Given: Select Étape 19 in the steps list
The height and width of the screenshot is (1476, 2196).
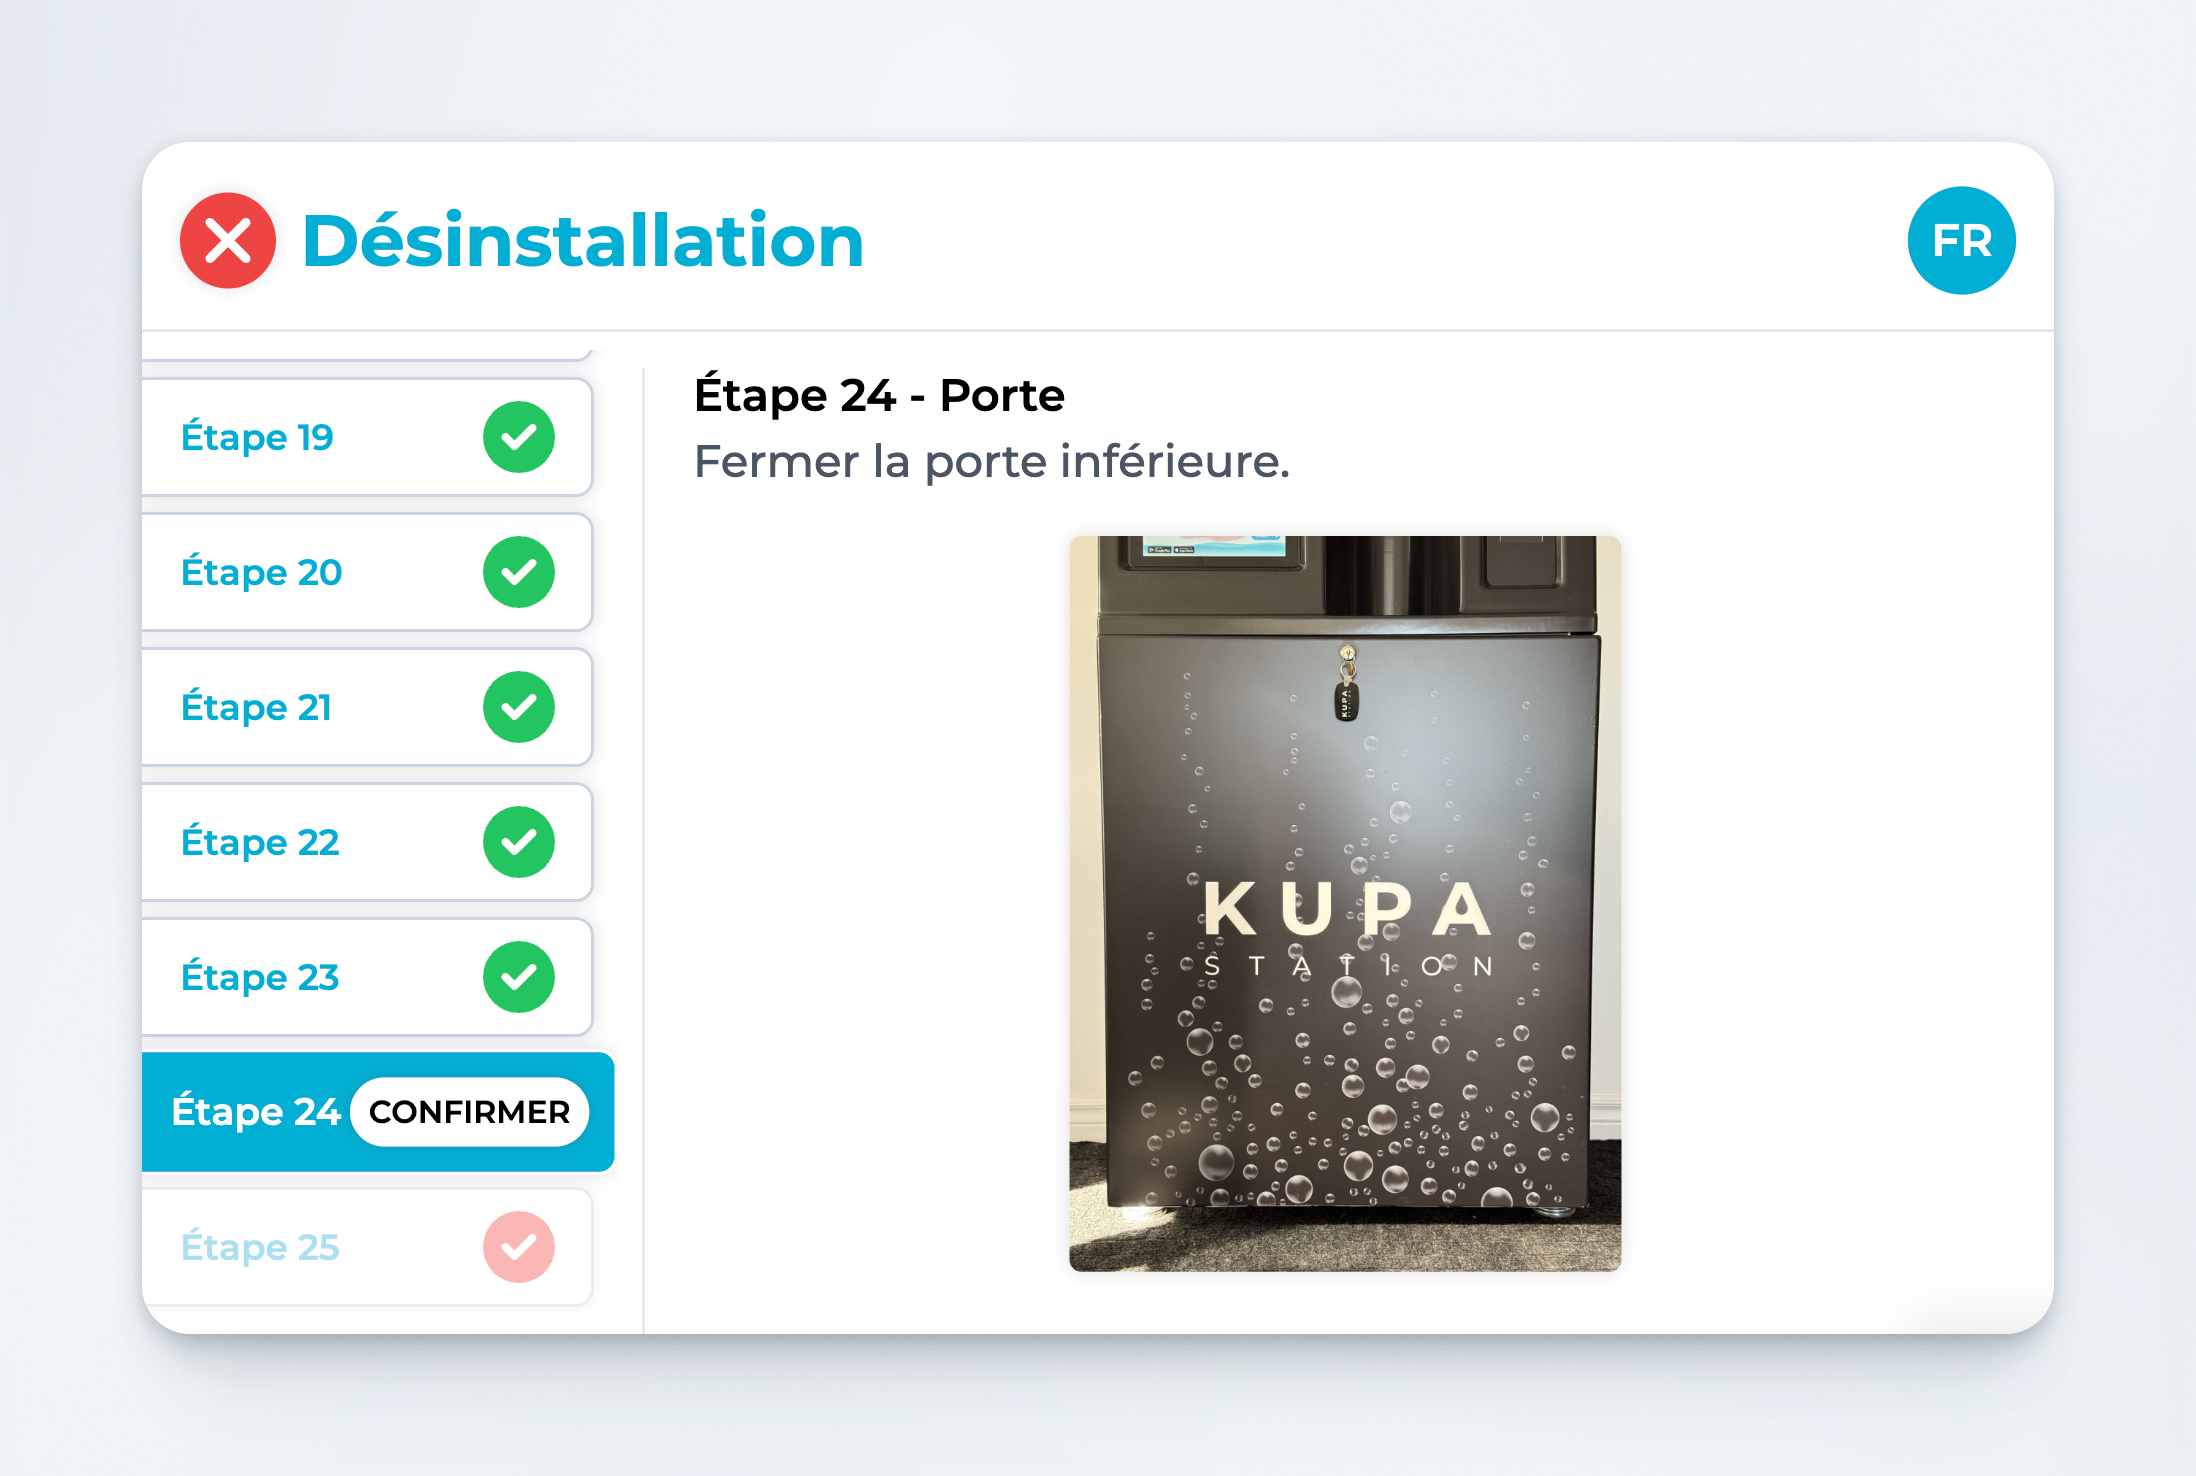Looking at the screenshot, I should point(258,437).
